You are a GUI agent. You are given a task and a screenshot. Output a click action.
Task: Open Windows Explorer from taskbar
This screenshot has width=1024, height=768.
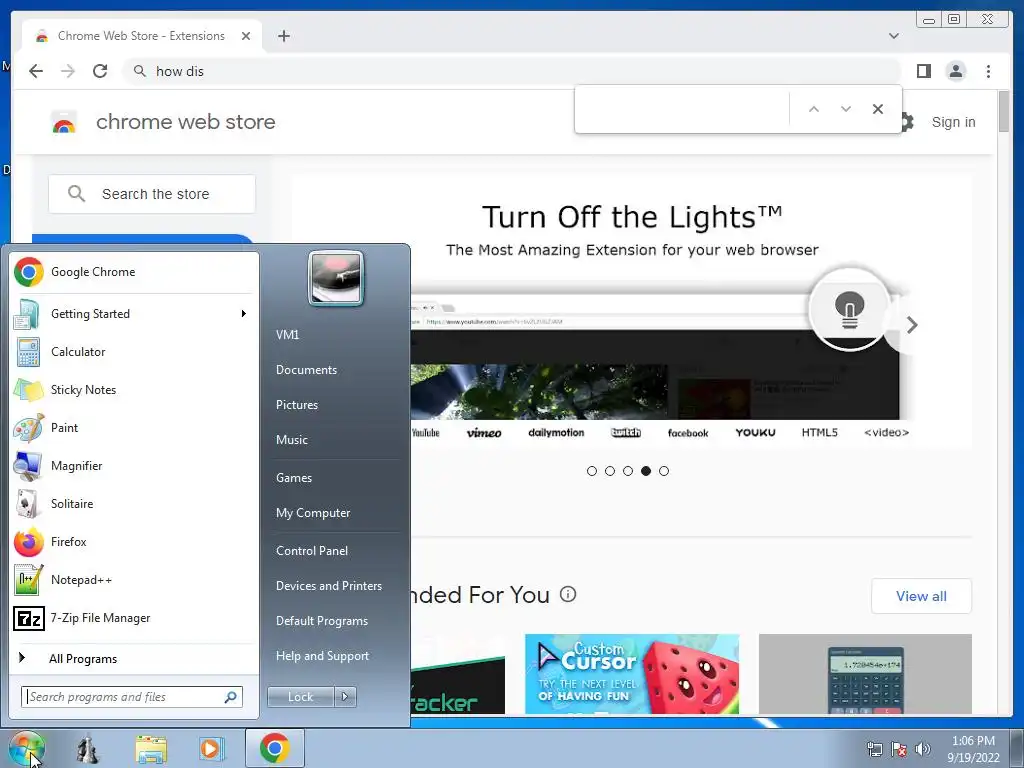coord(151,749)
